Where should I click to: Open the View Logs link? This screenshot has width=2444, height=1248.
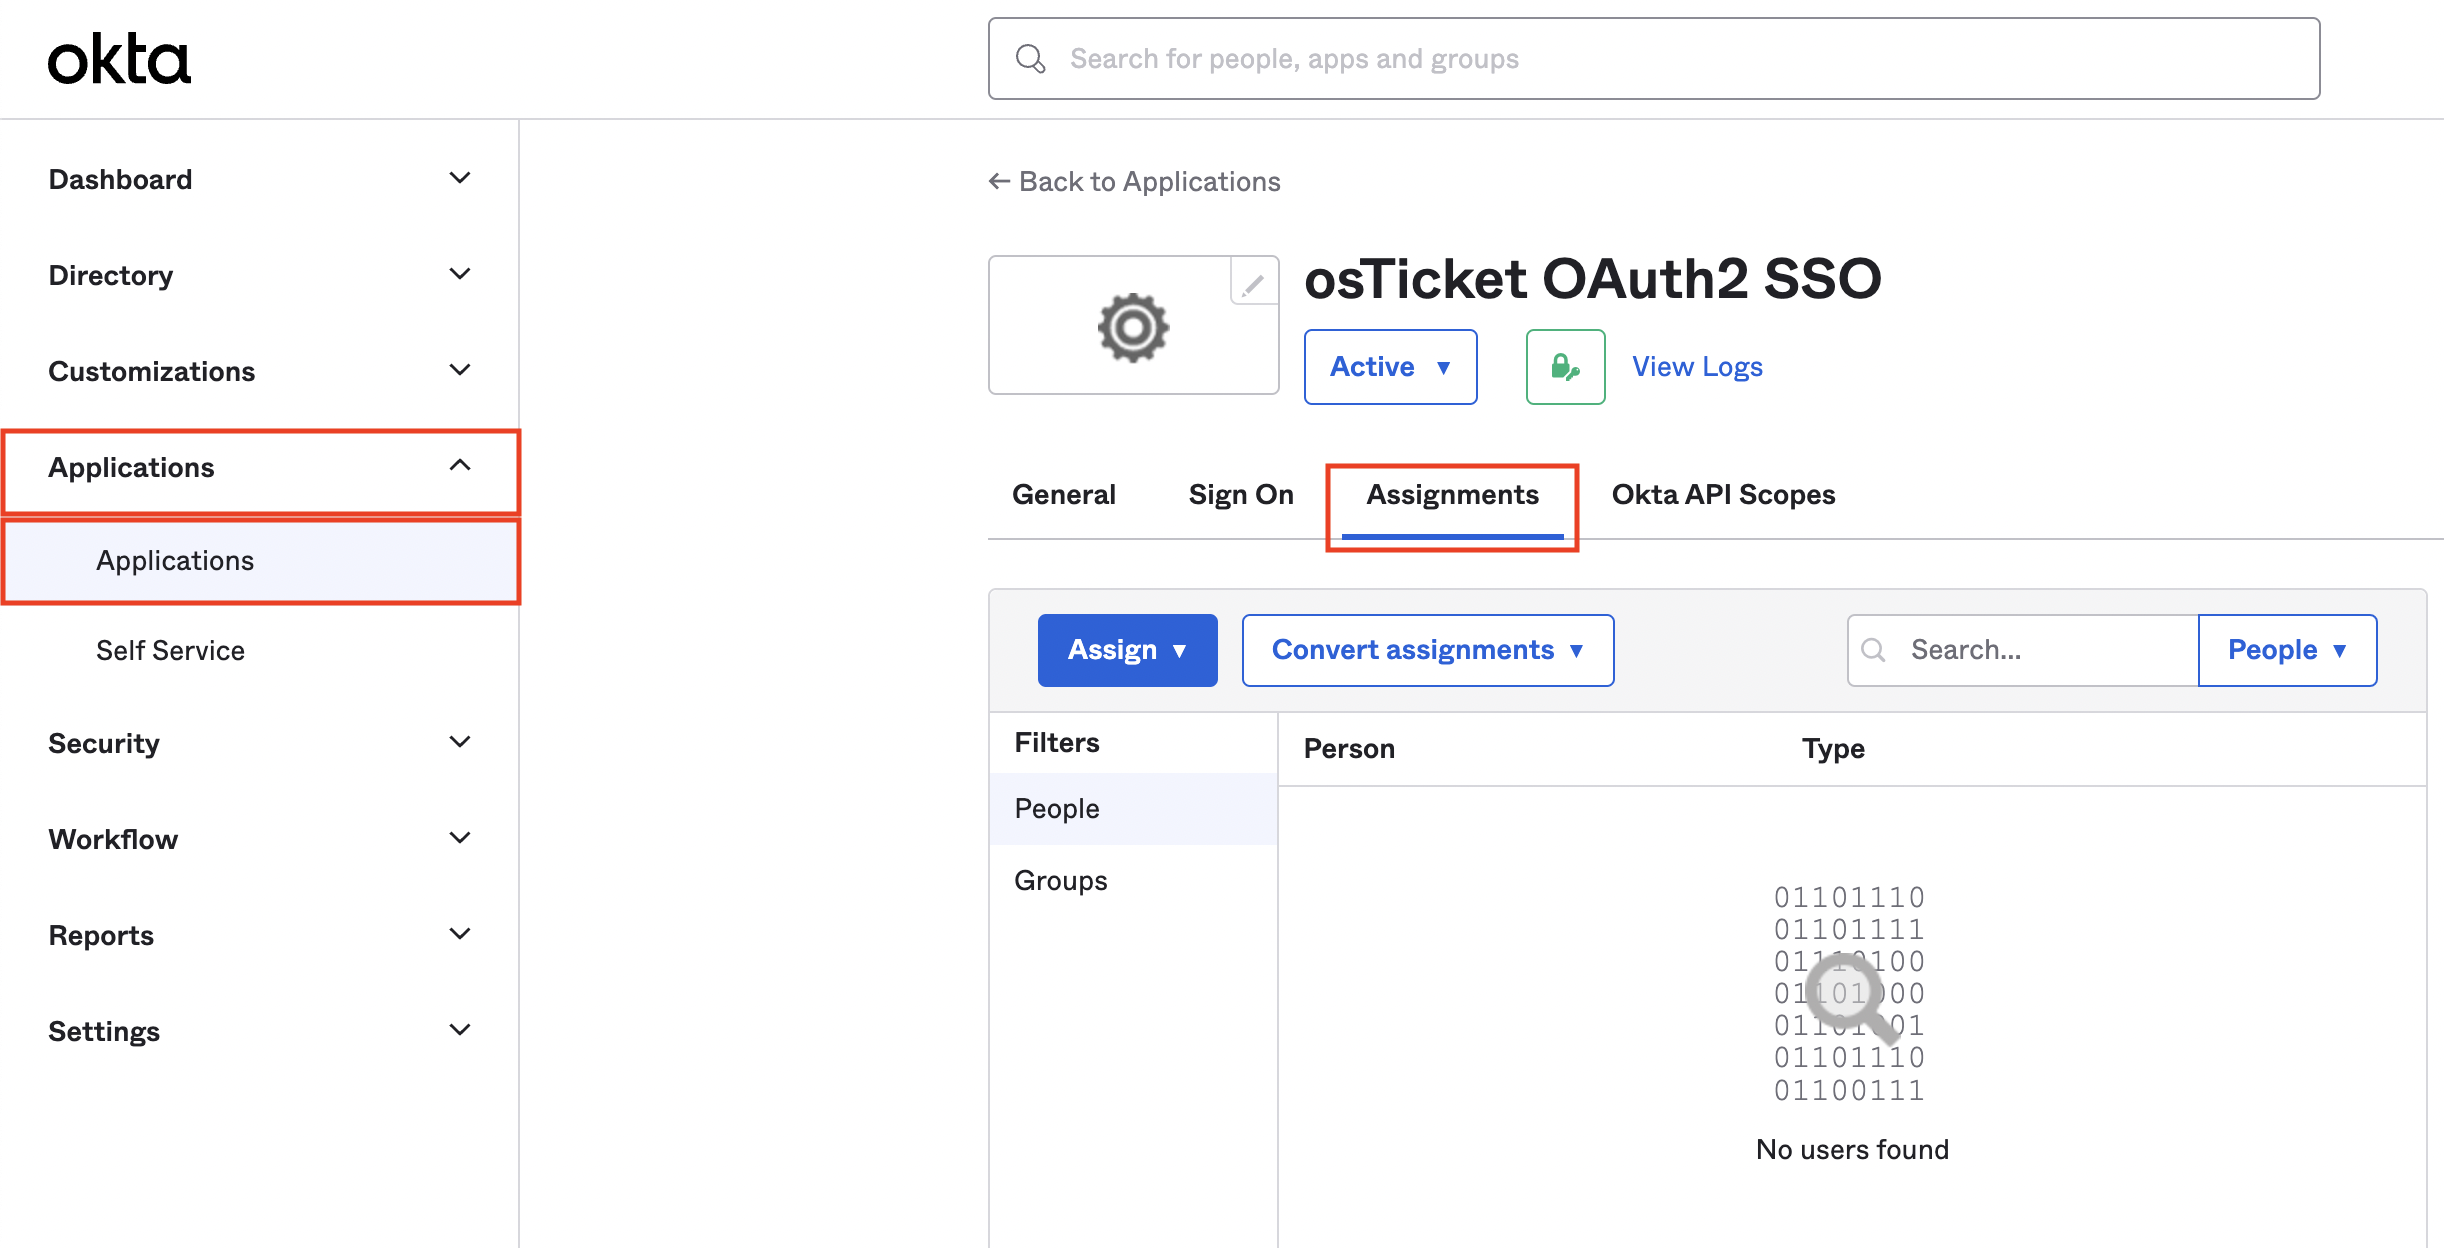pyautogui.click(x=1697, y=367)
